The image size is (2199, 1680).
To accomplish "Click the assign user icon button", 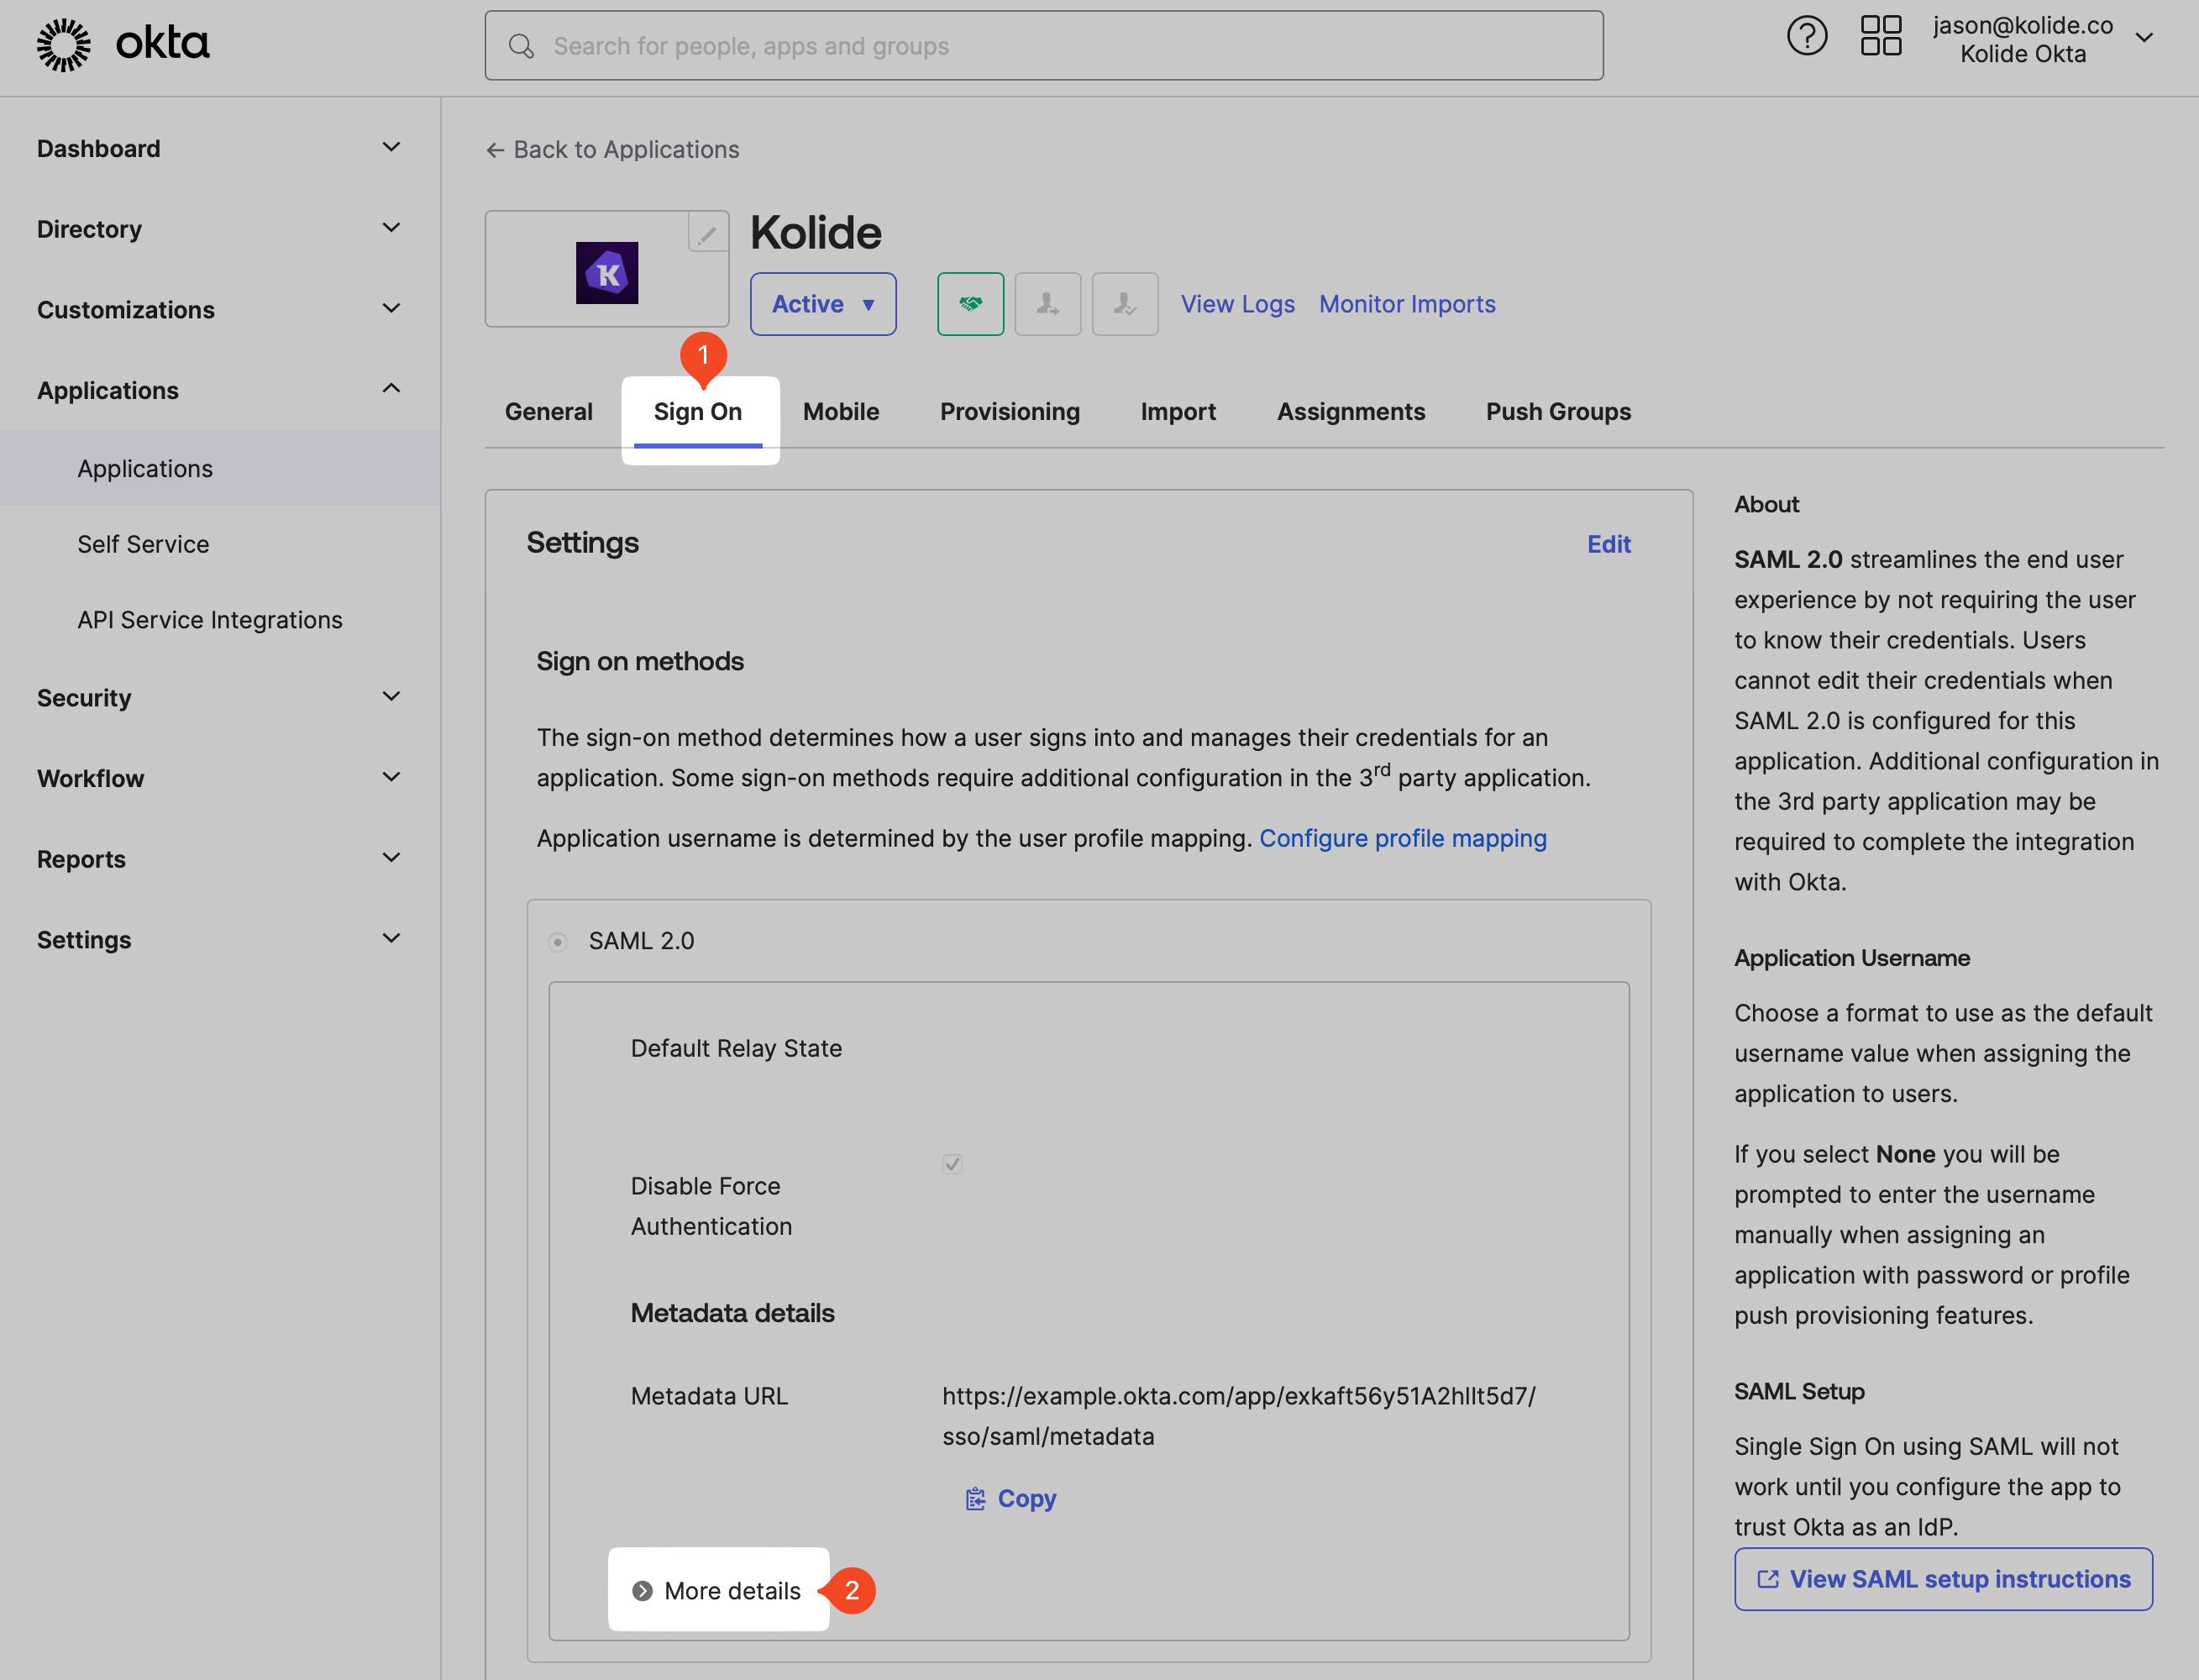I will click(x=1047, y=304).
